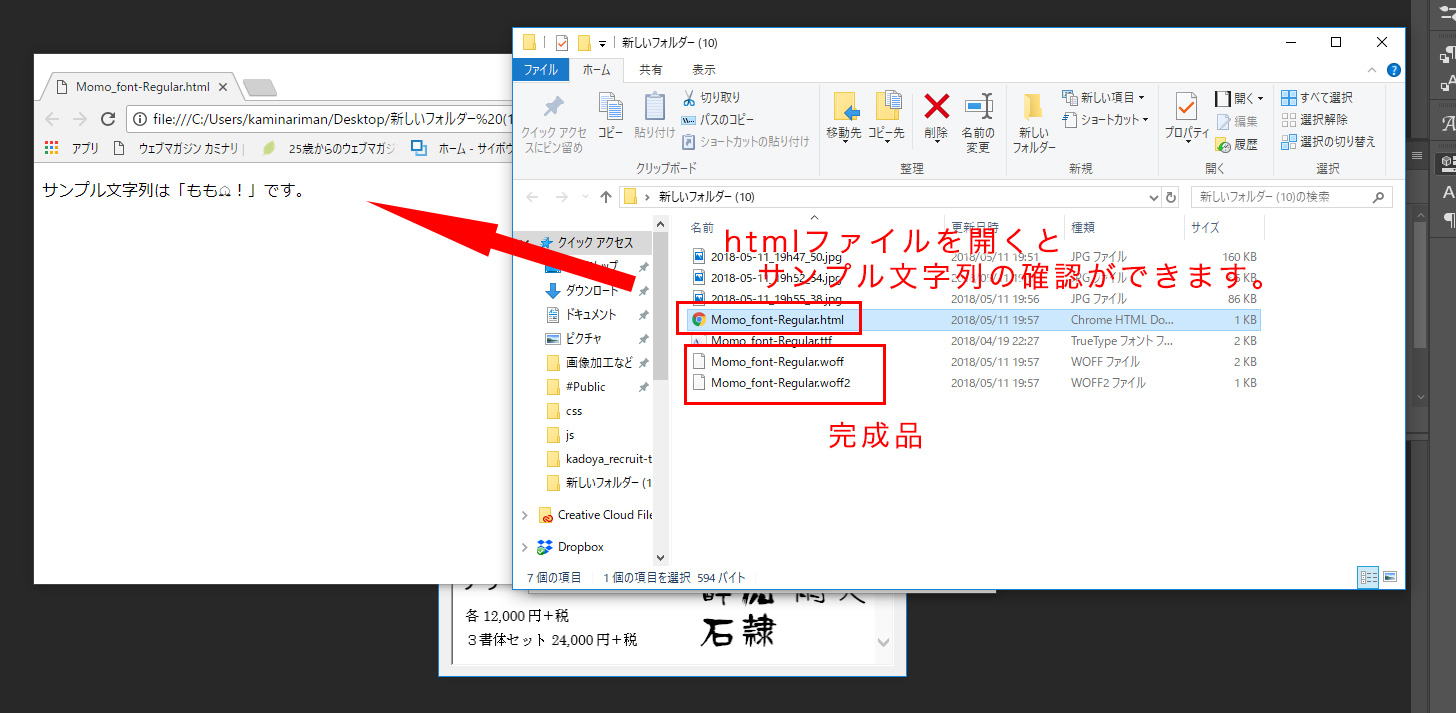Click the コピー copy icon in ribbon
Viewport: 1456px width, 713px height.
click(x=610, y=108)
